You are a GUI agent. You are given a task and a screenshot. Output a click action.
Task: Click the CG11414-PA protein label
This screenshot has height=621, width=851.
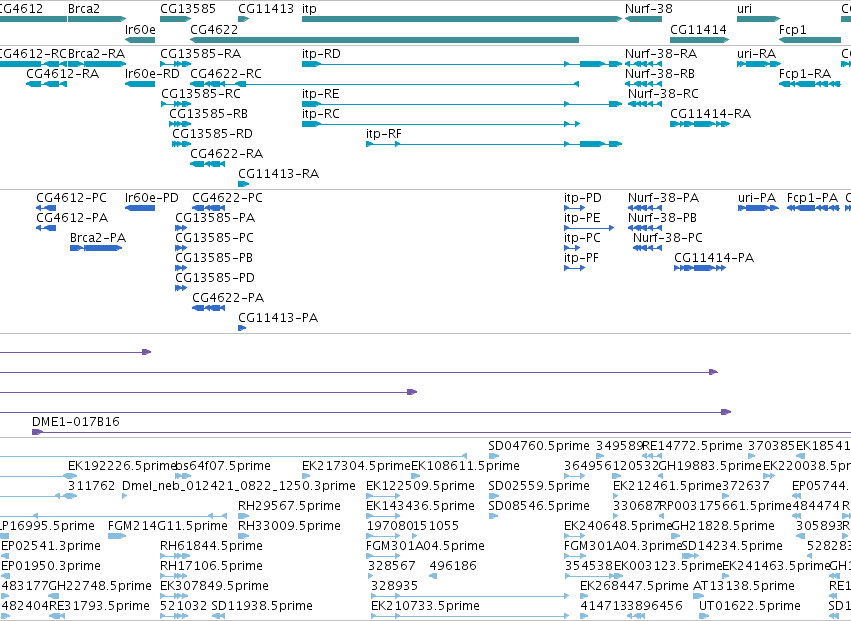click(714, 258)
